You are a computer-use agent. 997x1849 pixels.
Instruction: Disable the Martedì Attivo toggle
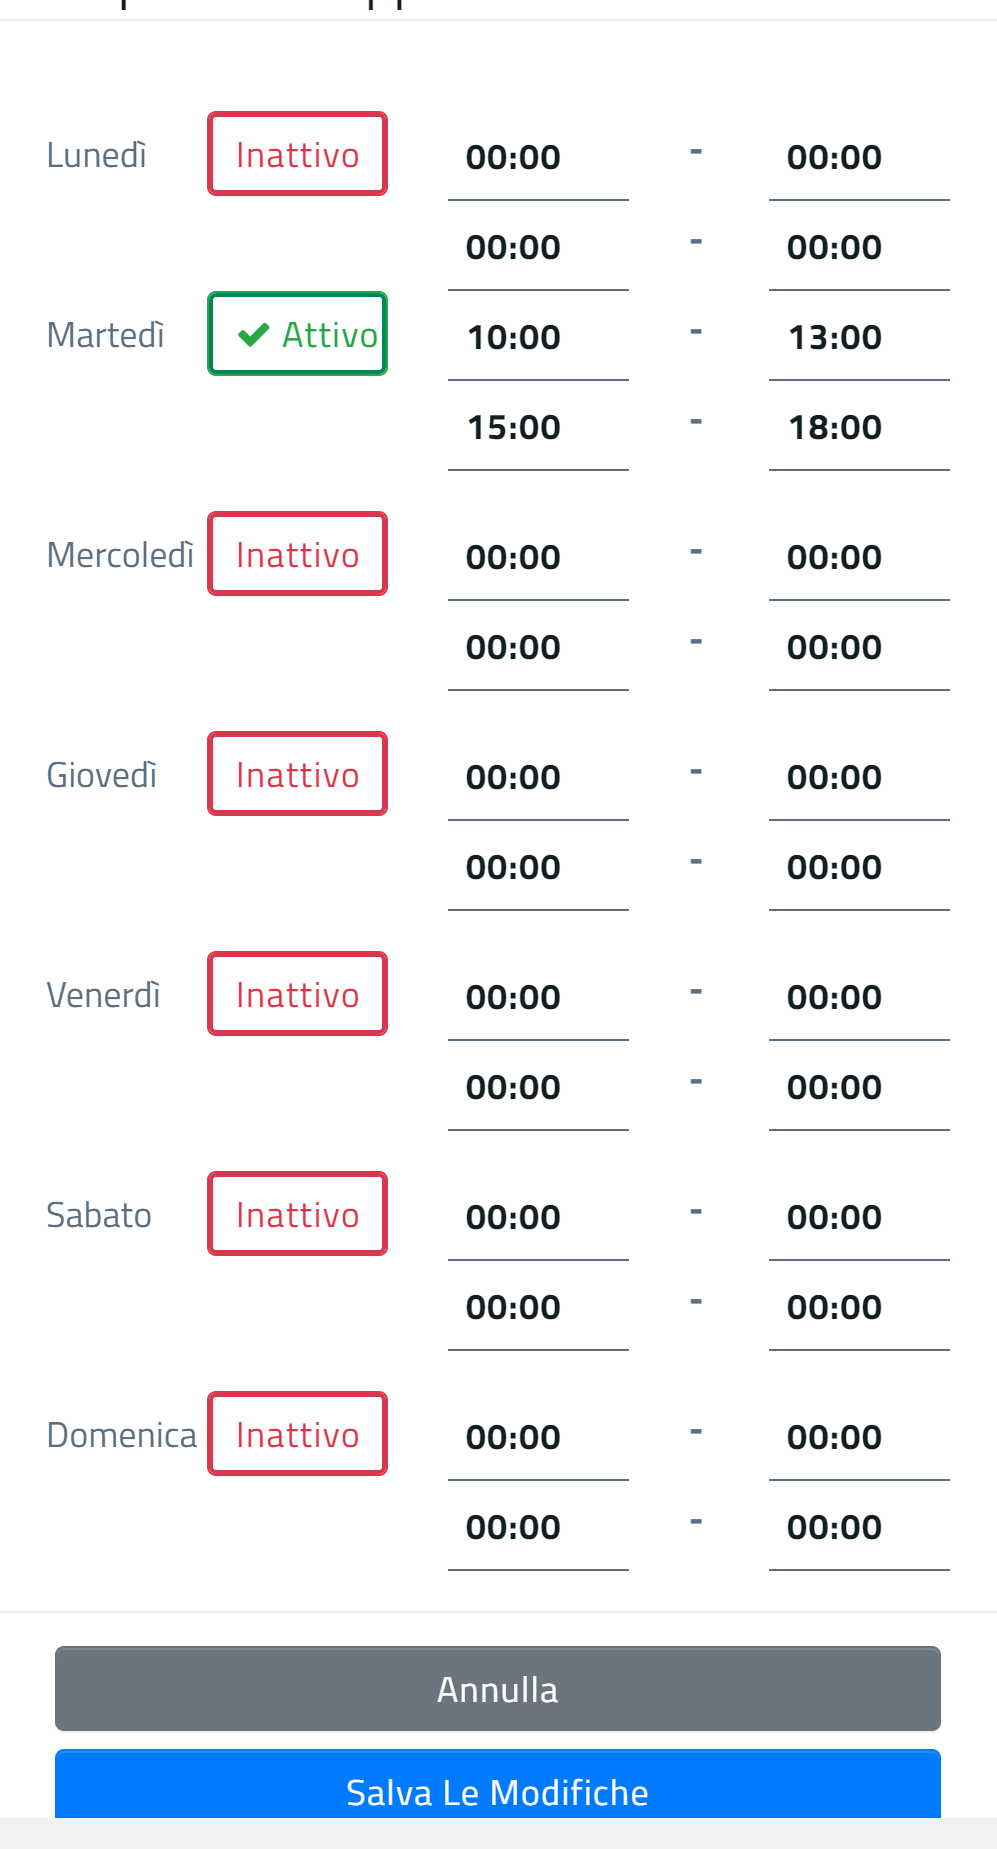(x=297, y=334)
